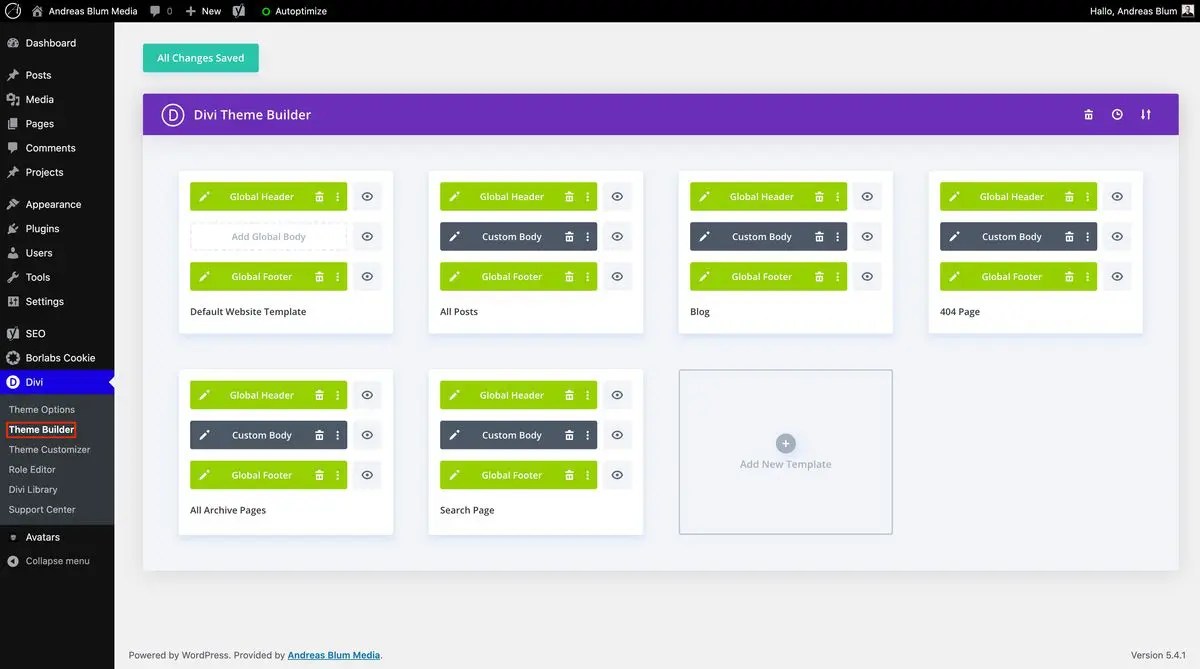Toggle Global Header visibility in Default Website Template
This screenshot has height=669, width=1200.
point(367,197)
